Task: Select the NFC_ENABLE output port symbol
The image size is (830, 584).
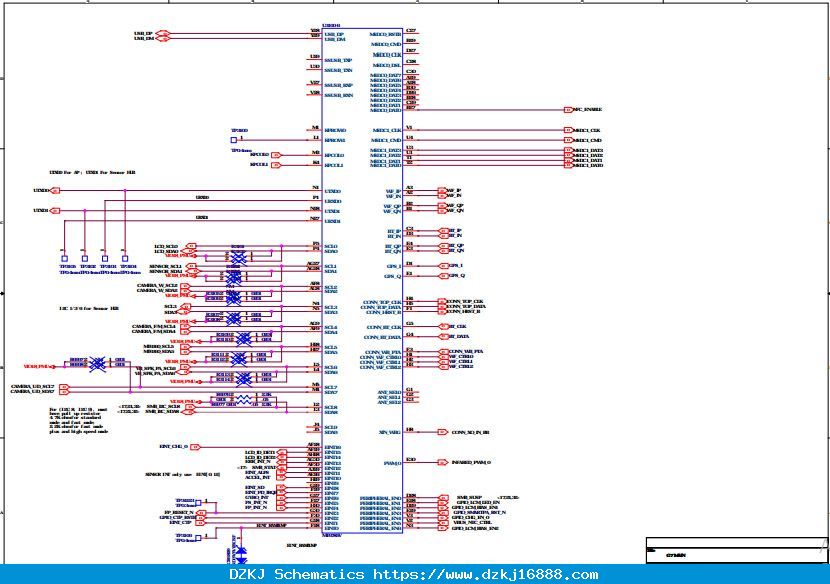Action: [x=568, y=110]
